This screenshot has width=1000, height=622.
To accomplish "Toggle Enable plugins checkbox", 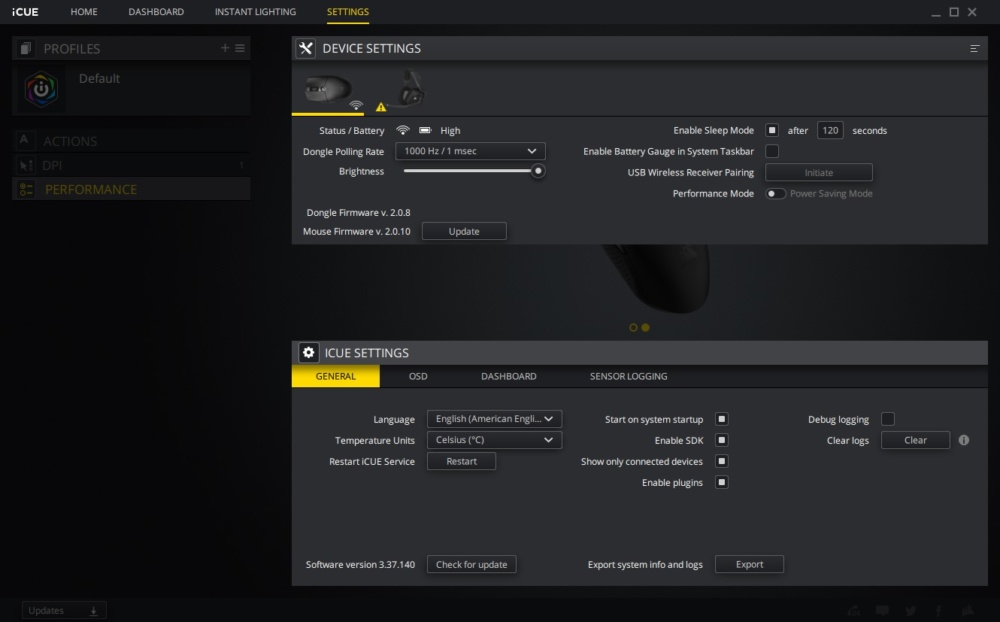I will coord(721,482).
